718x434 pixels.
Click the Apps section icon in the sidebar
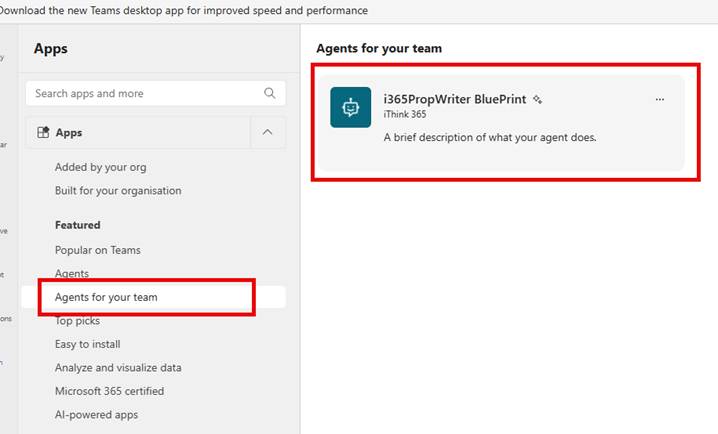(x=43, y=132)
